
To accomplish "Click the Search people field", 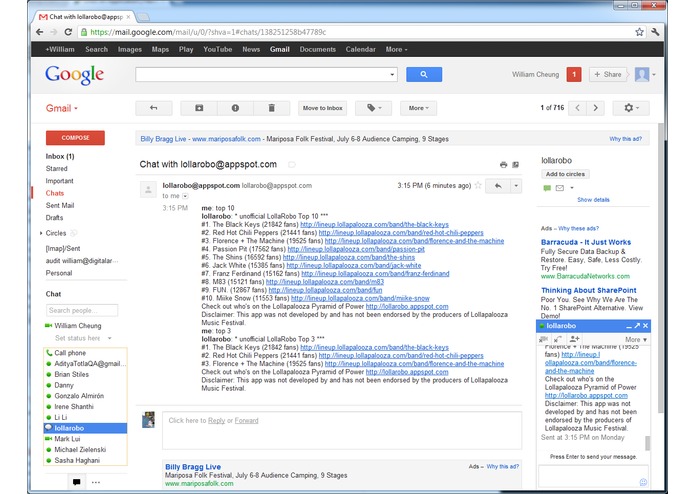I will click(x=82, y=310).
